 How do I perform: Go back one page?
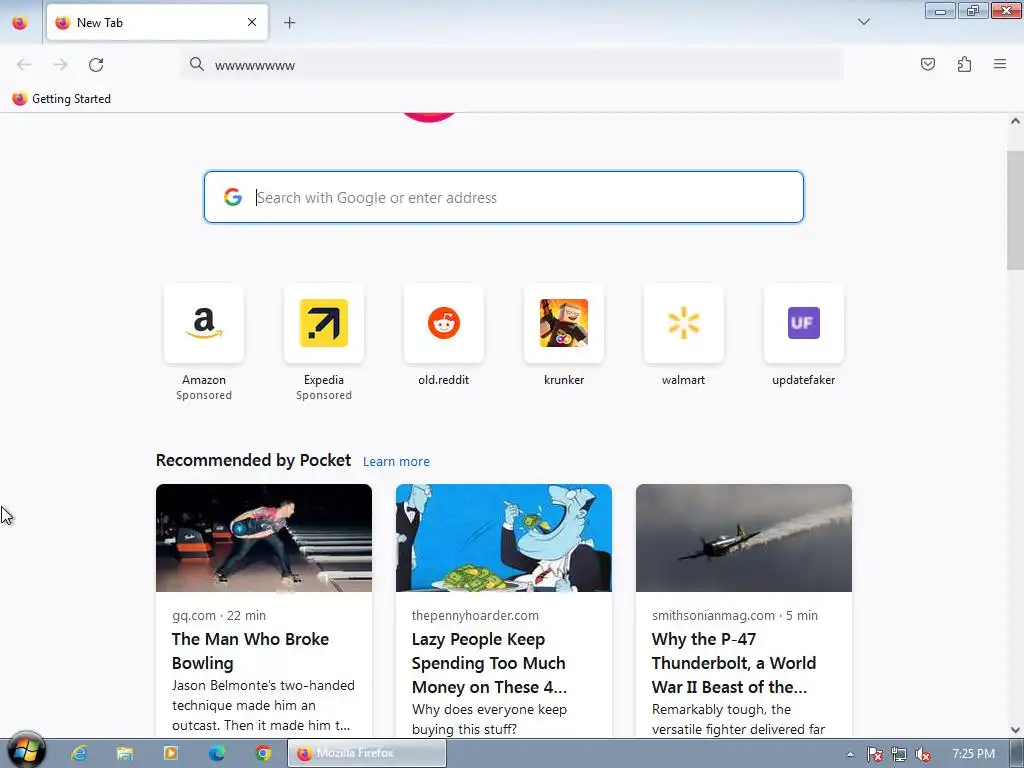[24, 65]
